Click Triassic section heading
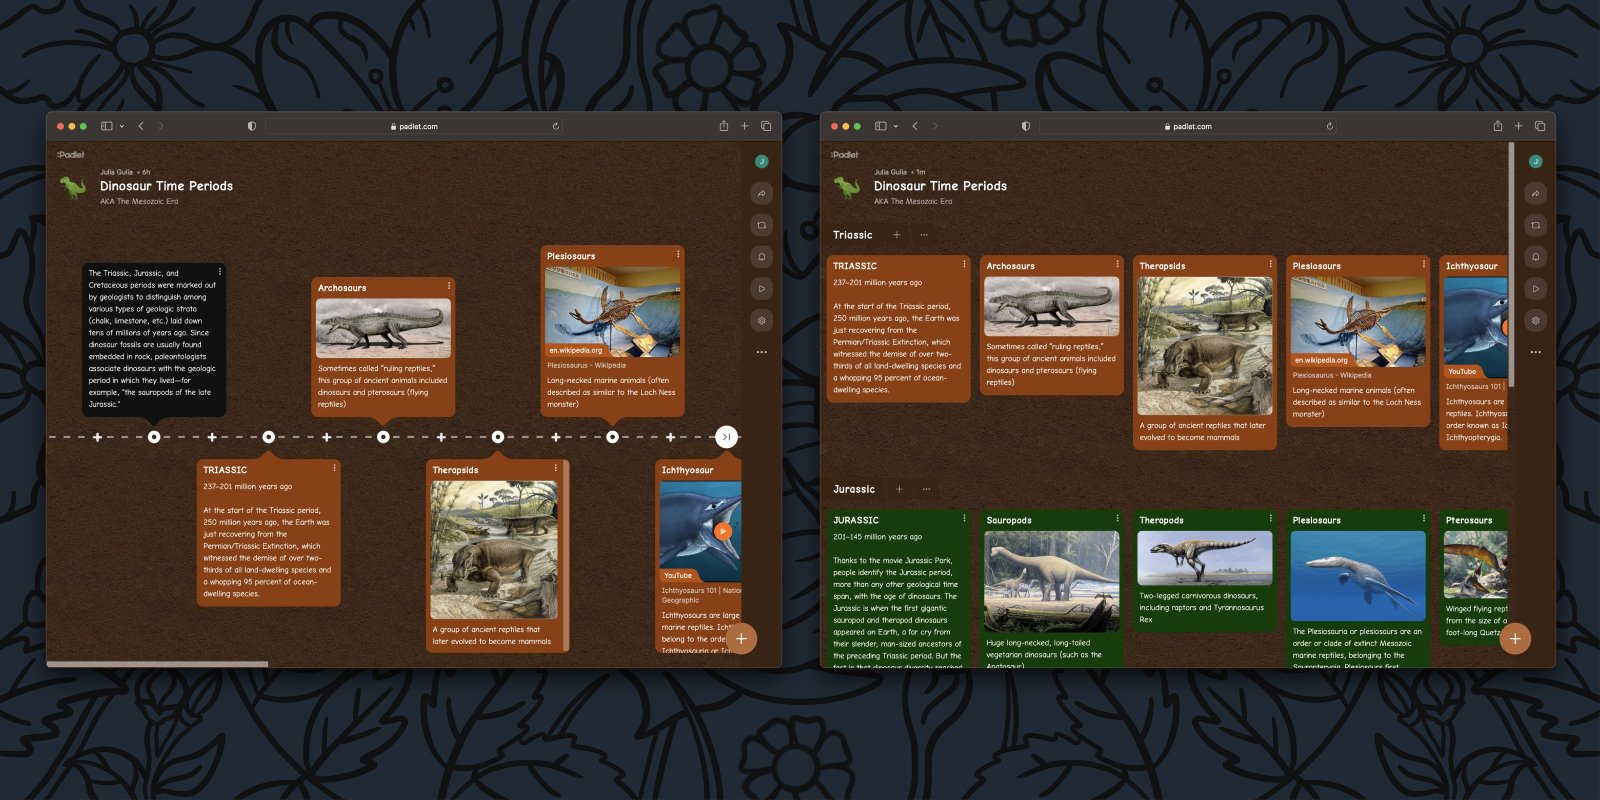The height and width of the screenshot is (800, 1600). (853, 235)
